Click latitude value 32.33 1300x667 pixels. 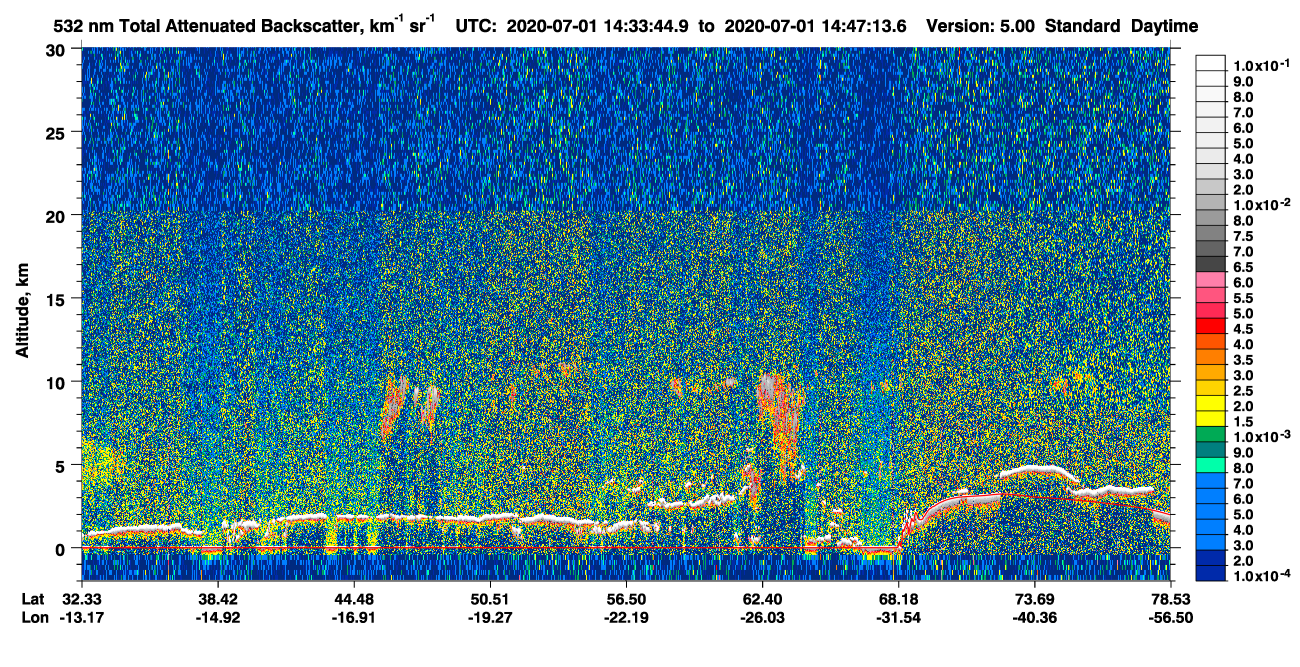tap(83, 599)
